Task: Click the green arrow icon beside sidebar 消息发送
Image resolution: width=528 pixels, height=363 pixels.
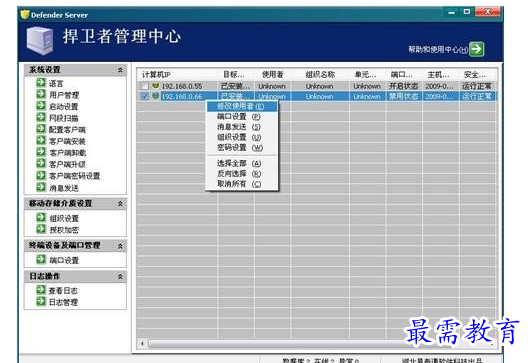Action: coord(41,187)
